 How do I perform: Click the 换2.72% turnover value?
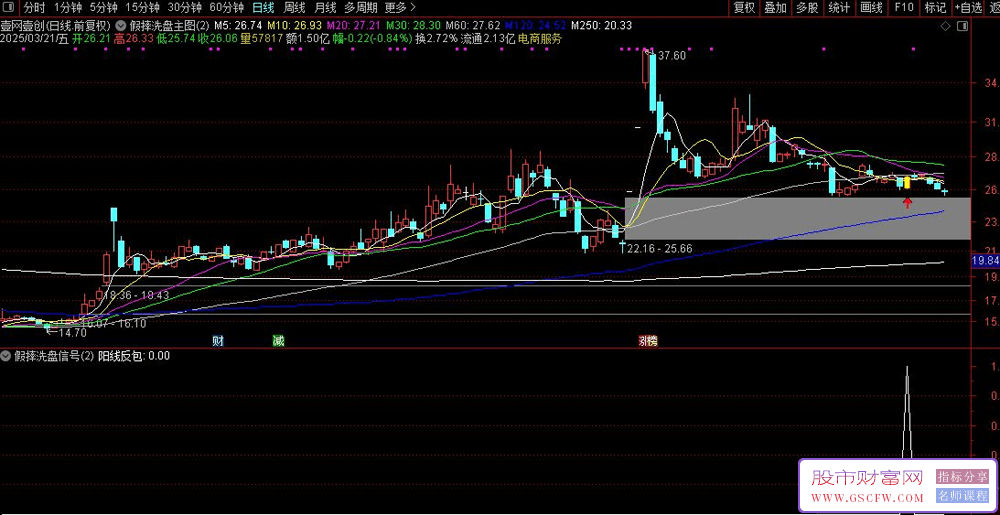(x=436, y=38)
